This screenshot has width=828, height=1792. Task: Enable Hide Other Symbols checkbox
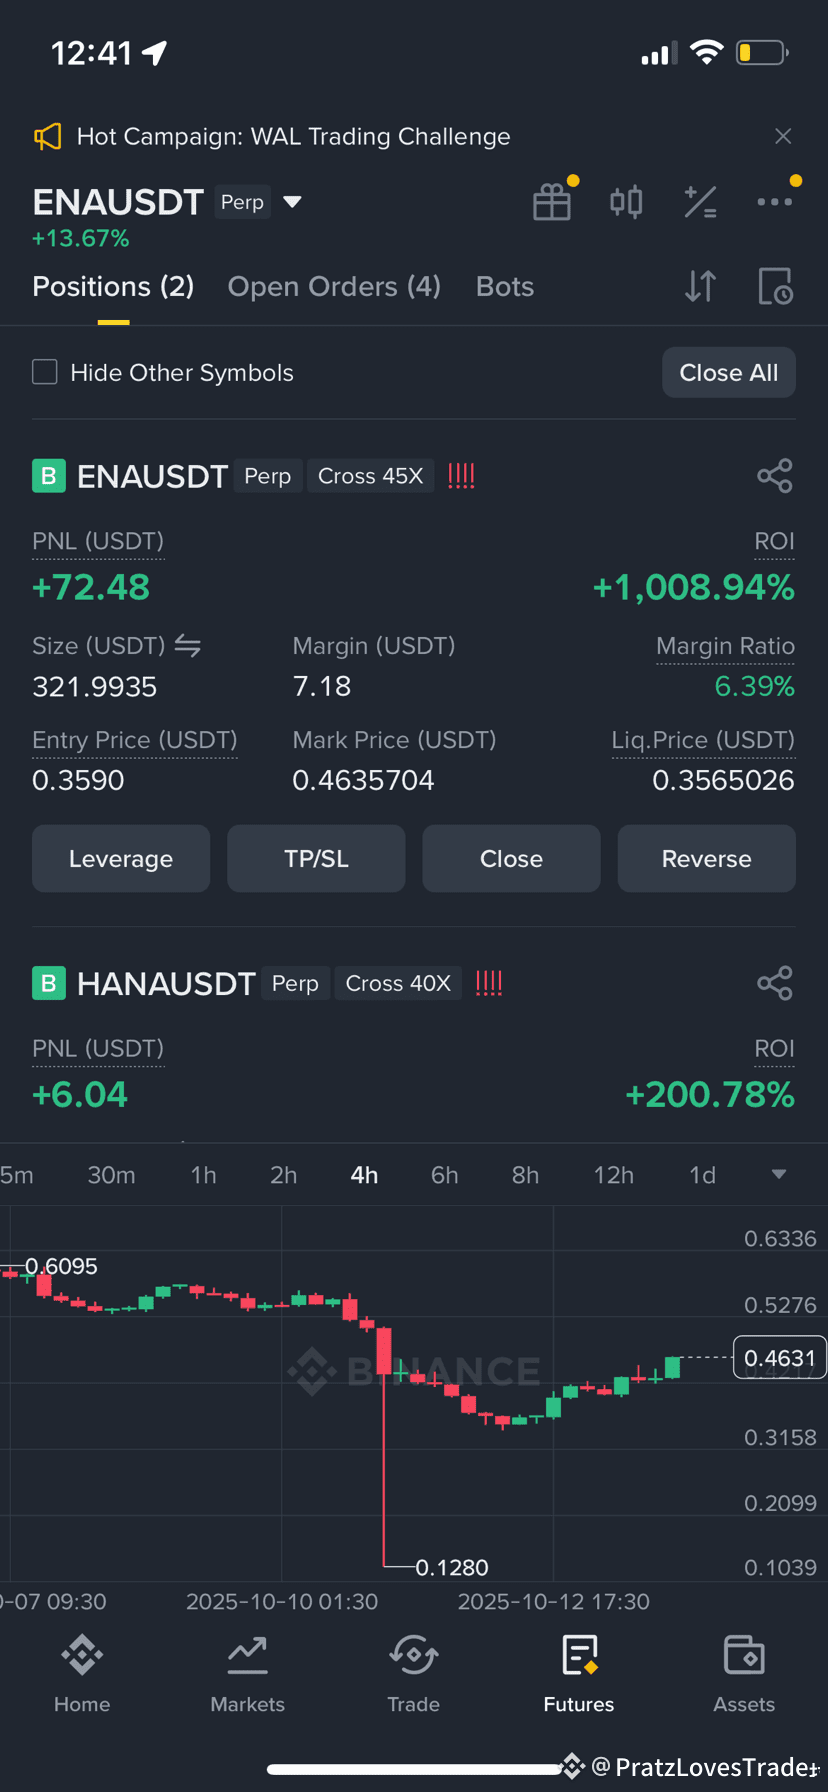click(45, 372)
